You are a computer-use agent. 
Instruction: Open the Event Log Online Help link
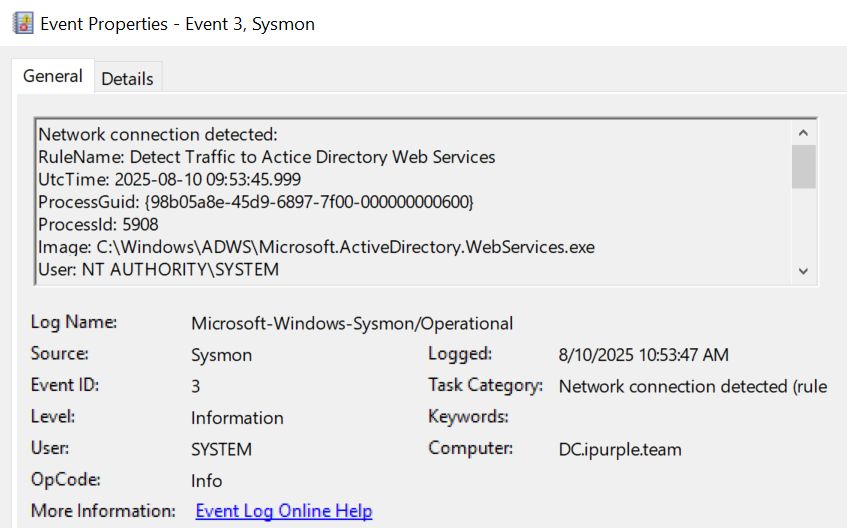click(x=283, y=511)
